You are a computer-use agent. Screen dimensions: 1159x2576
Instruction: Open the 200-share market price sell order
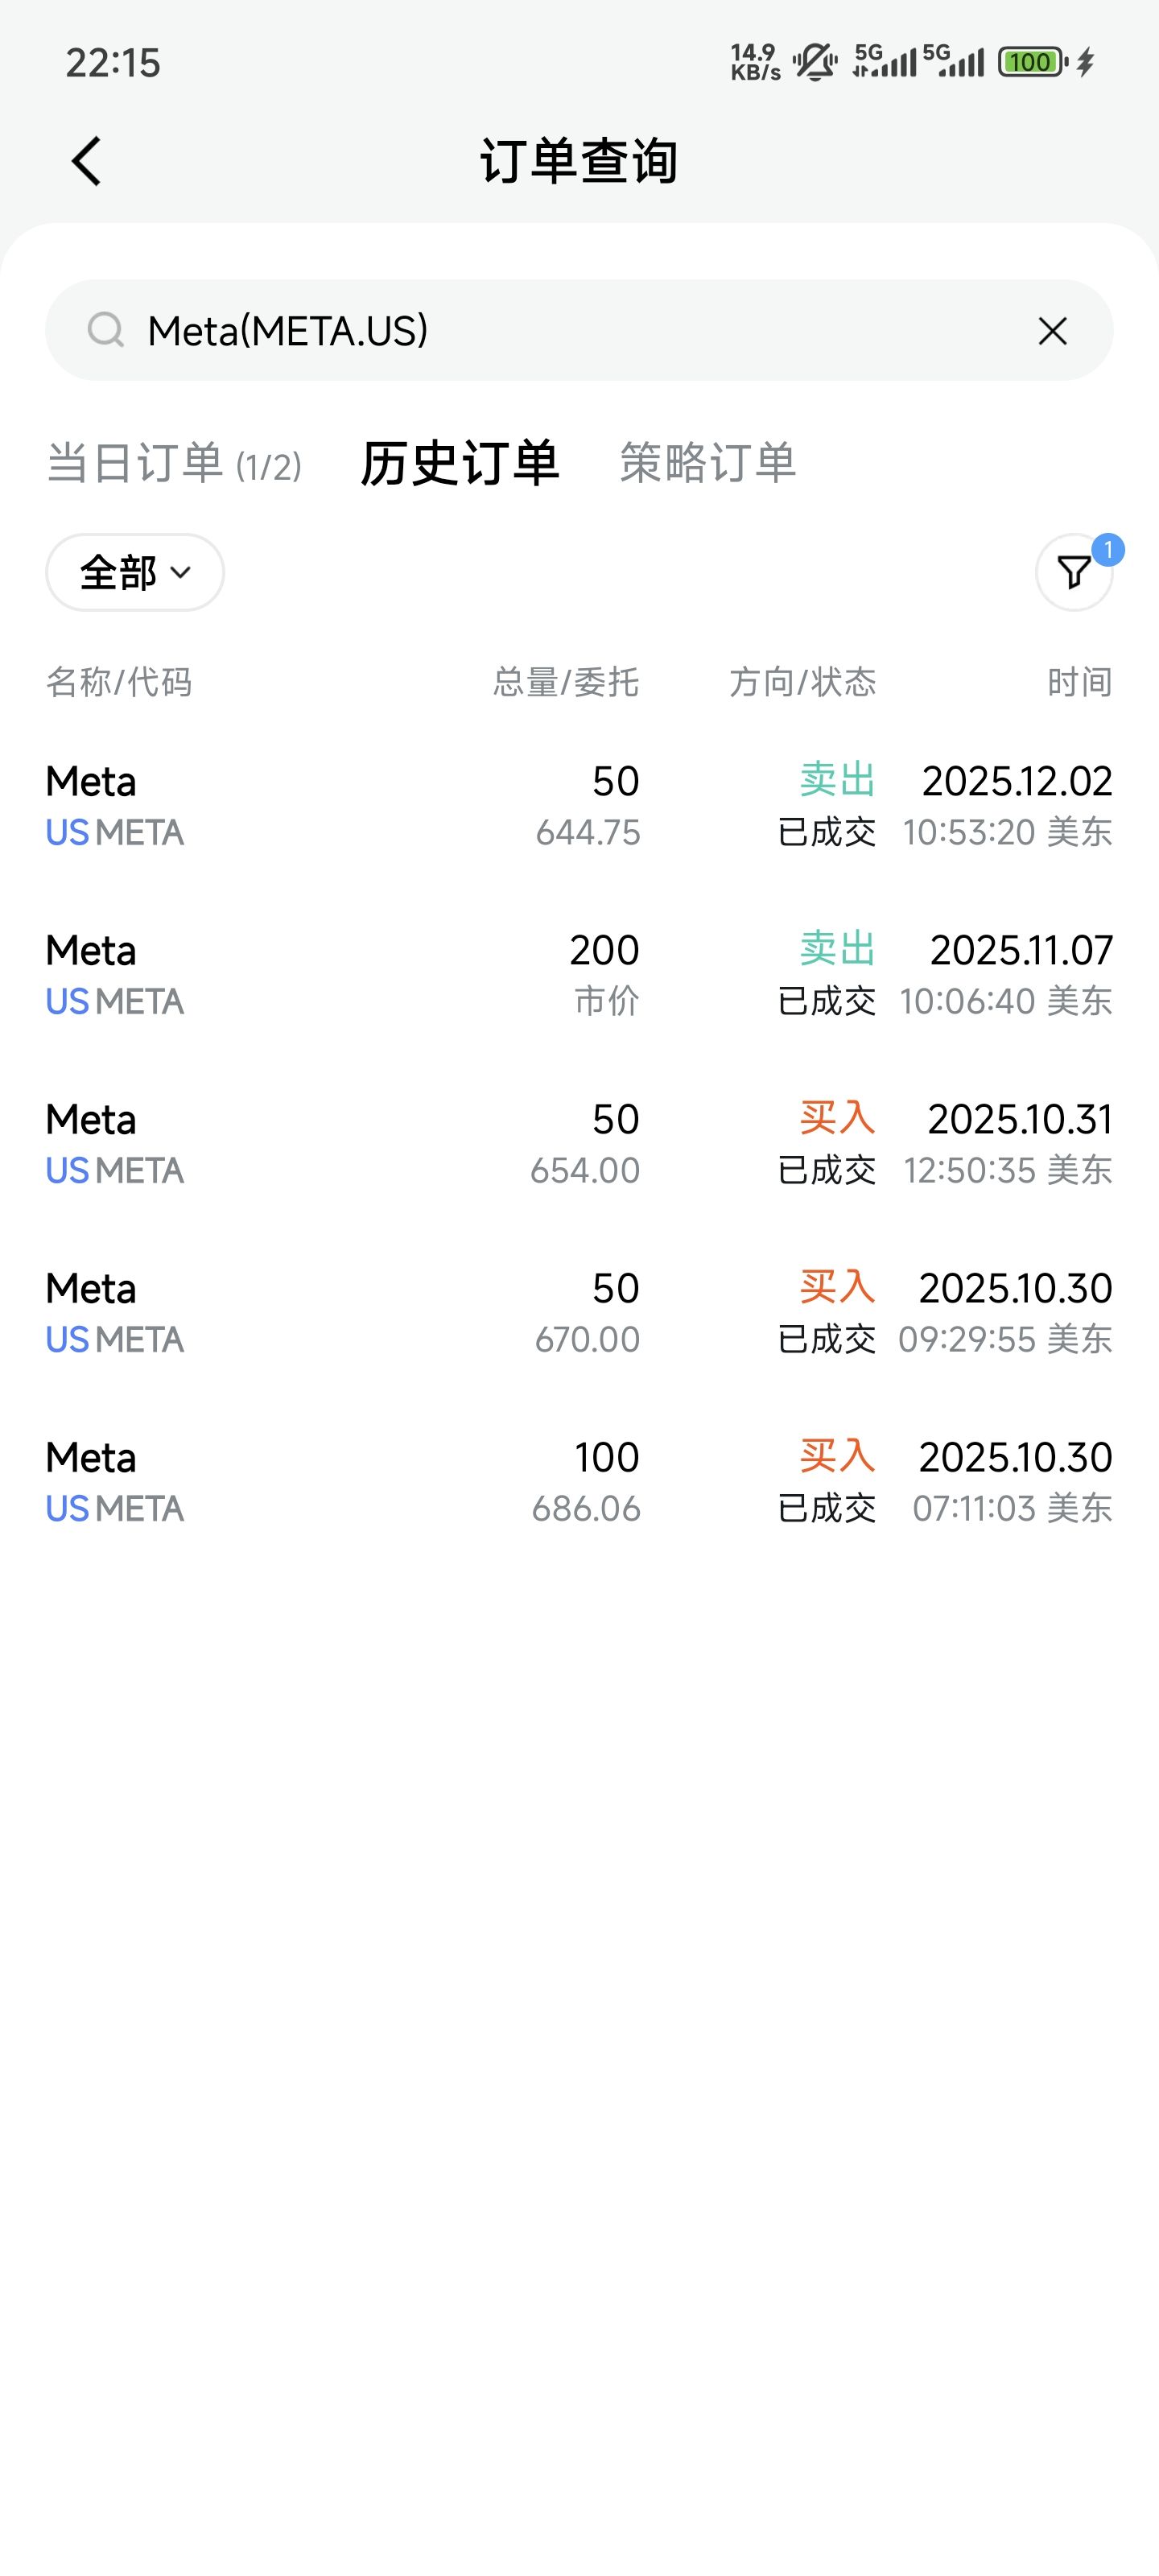(x=579, y=974)
